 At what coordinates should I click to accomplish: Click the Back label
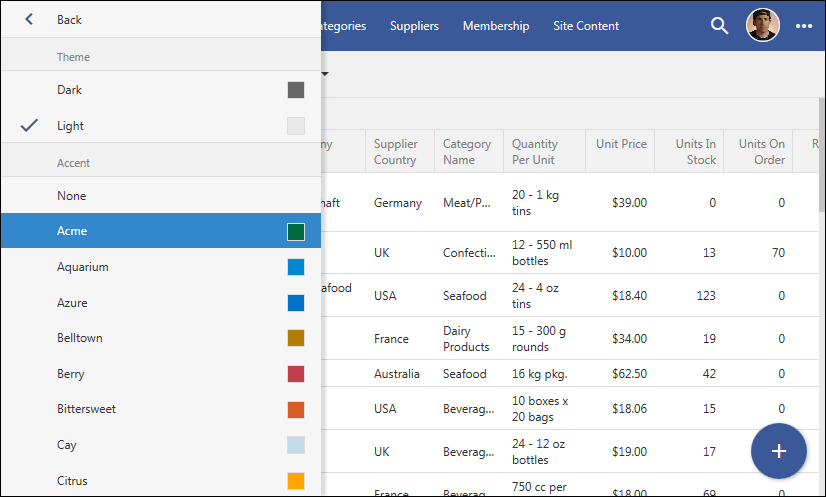(x=69, y=20)
